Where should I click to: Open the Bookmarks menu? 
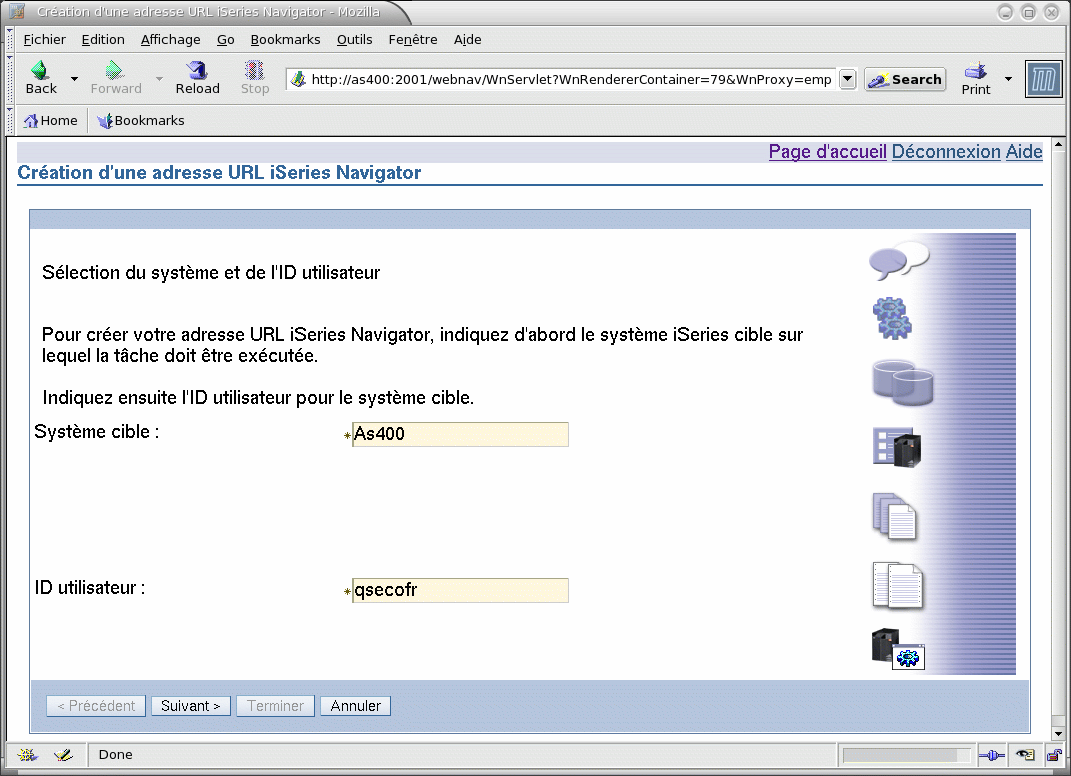click(x=286, y=40)
